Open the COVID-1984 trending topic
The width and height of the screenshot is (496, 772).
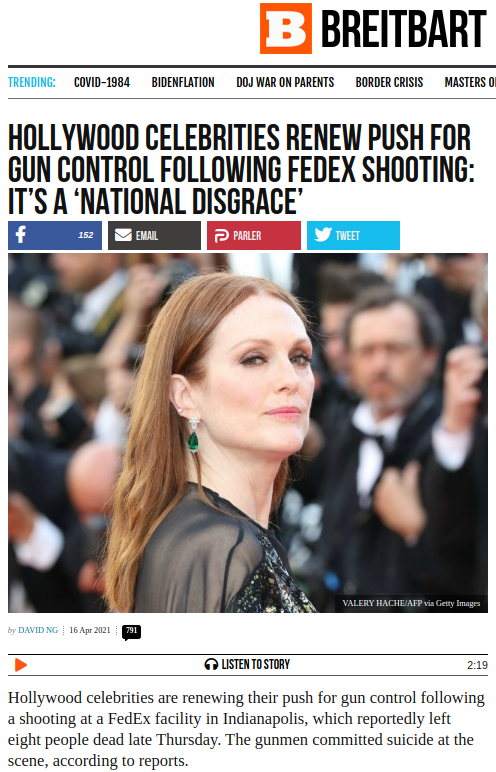click(101, 82)
